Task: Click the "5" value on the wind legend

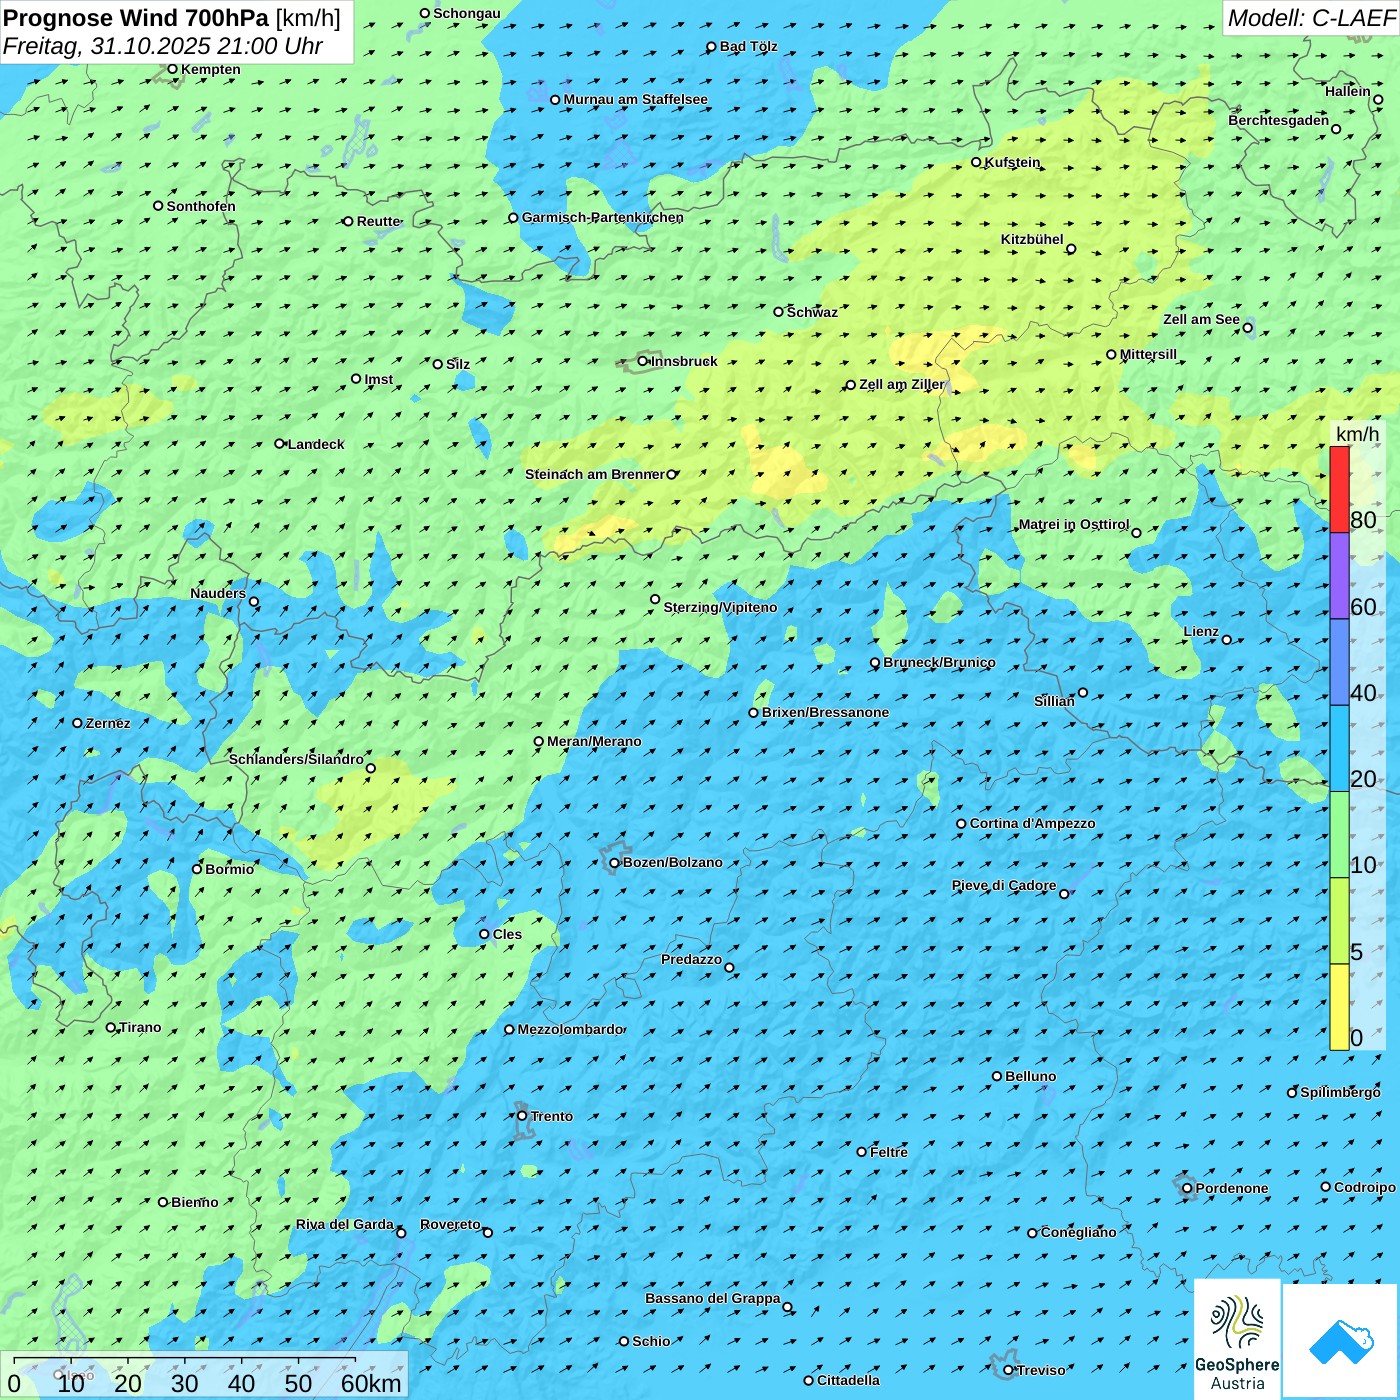Action: [x=1356, y=952]
